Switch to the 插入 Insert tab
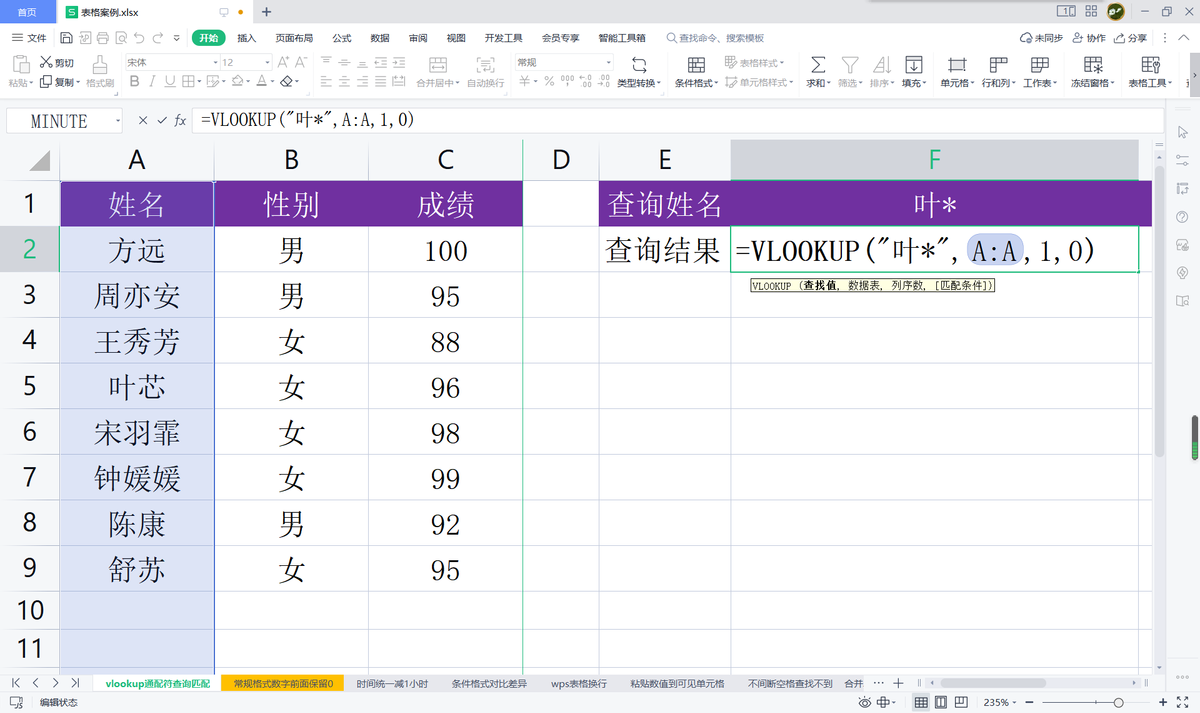This screenshot has height=713, width=1200. tap(246, 38)
